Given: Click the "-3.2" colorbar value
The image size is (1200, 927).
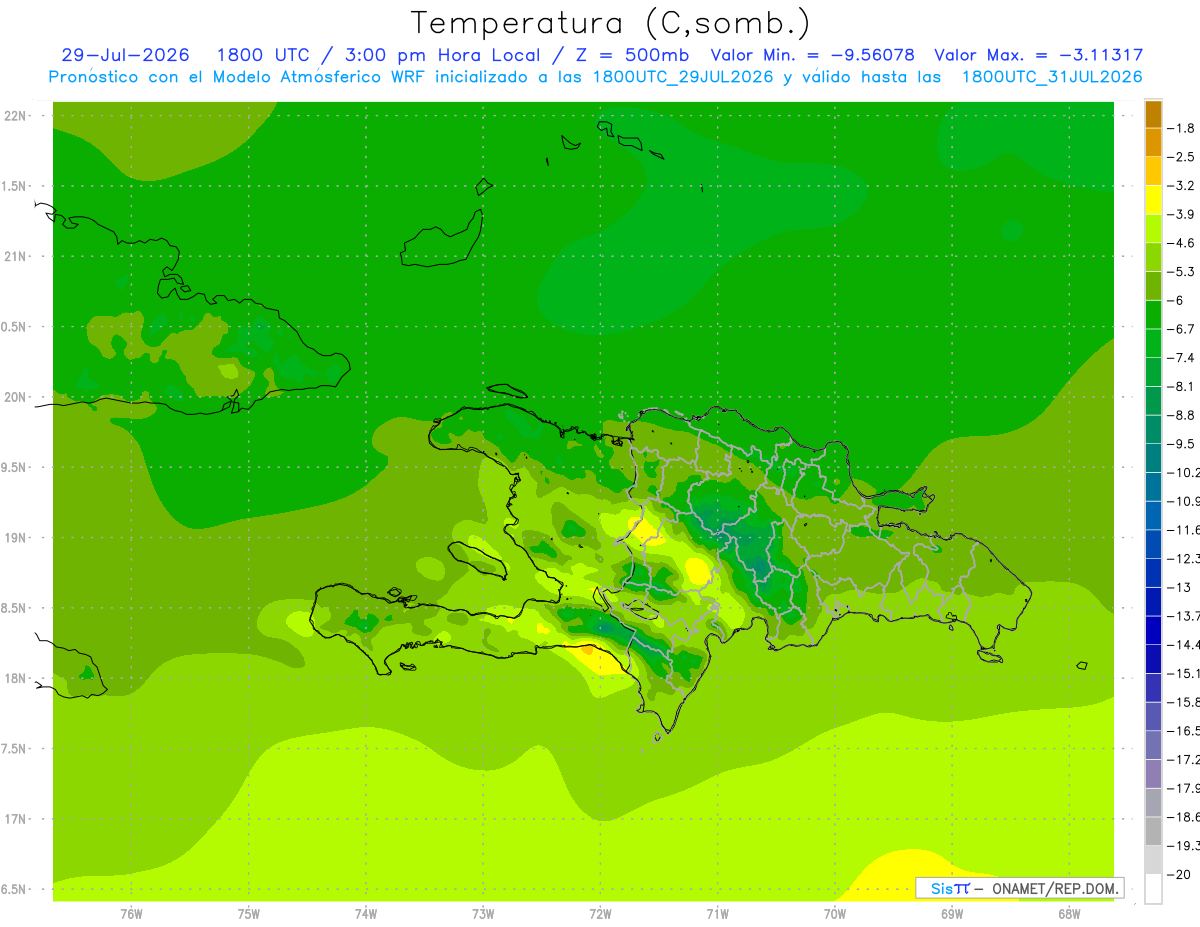Looking at the screenshot, I should (1182, 185).
